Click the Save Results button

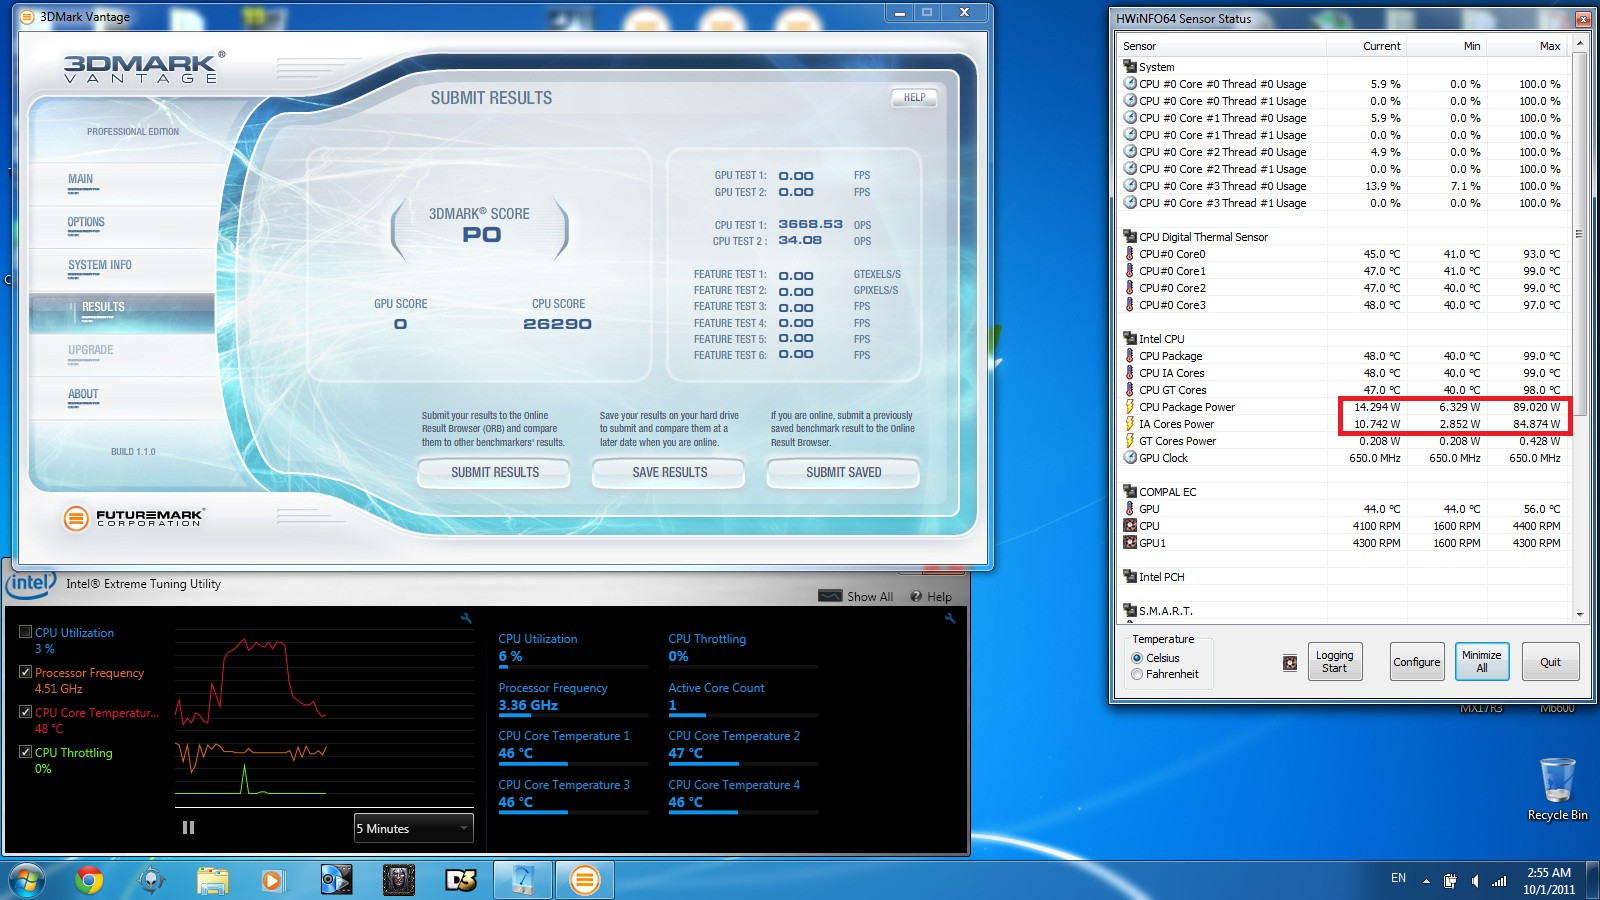click(669, 472)
